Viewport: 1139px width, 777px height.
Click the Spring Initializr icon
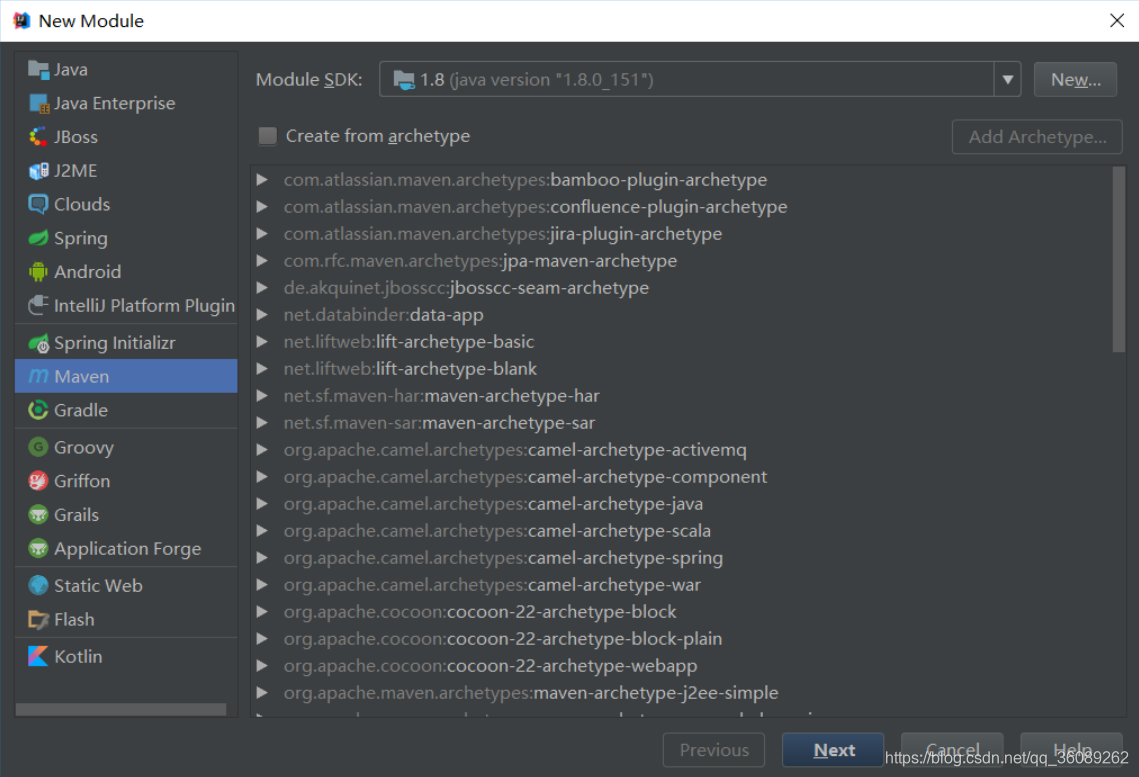click(x=38, y=343)
